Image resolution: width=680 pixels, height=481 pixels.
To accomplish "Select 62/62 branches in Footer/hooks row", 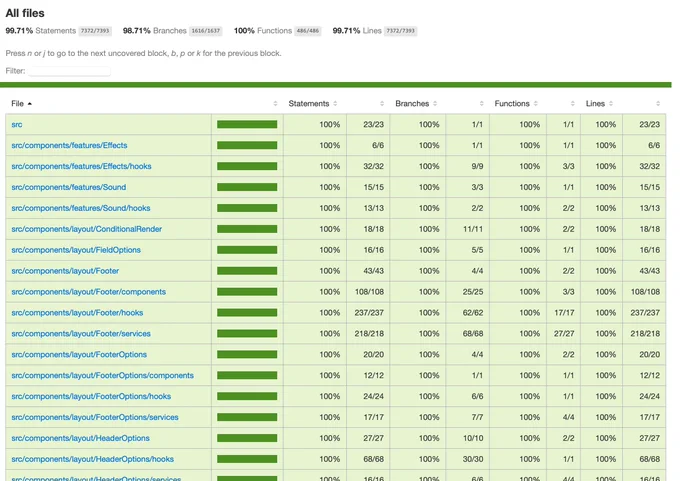I will click(x=473, y=313).
